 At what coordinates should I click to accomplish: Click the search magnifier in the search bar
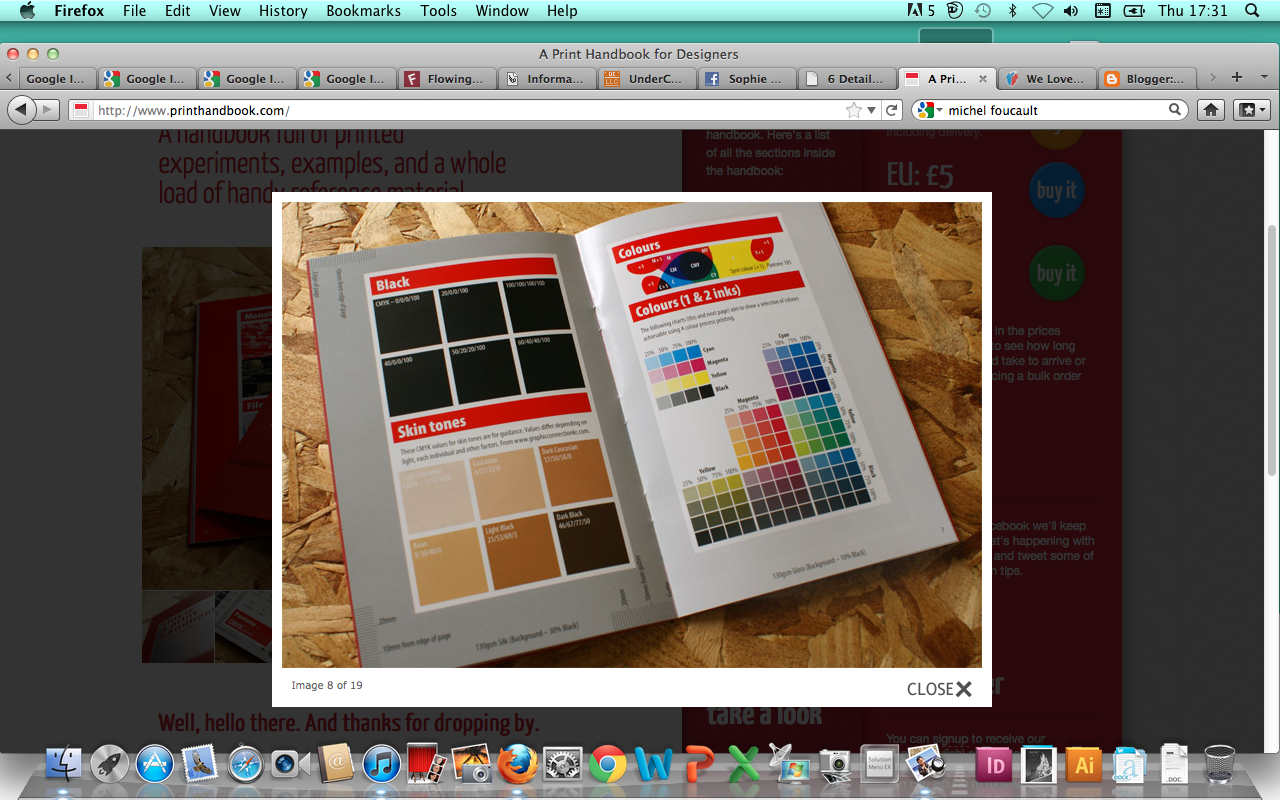1176,110
